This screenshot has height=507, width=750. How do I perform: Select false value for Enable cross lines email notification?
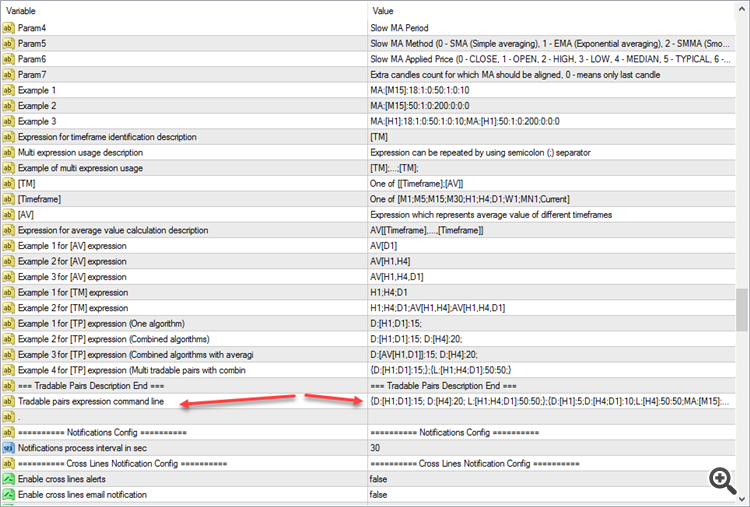378,495
